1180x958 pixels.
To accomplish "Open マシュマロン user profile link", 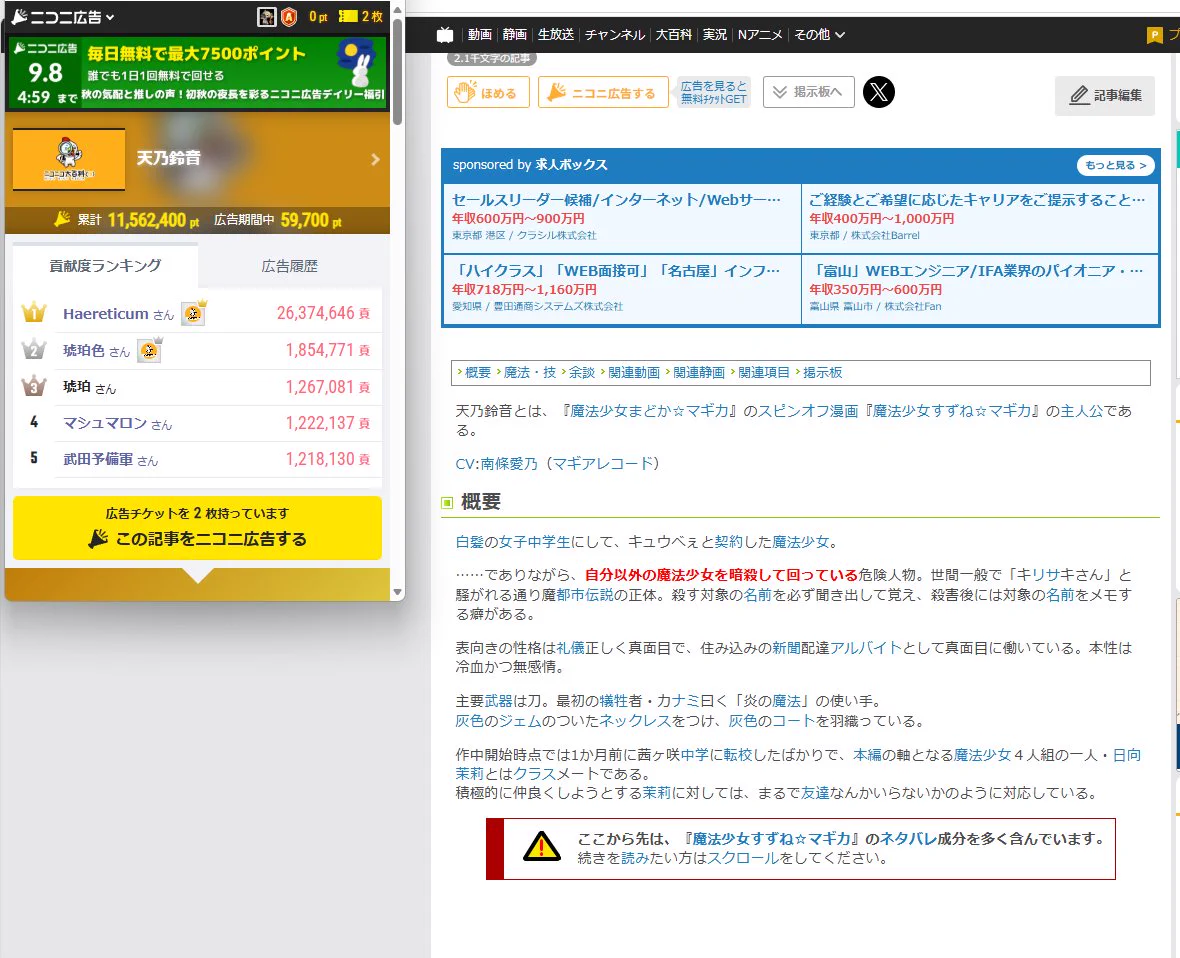I will tap(105, 423).
